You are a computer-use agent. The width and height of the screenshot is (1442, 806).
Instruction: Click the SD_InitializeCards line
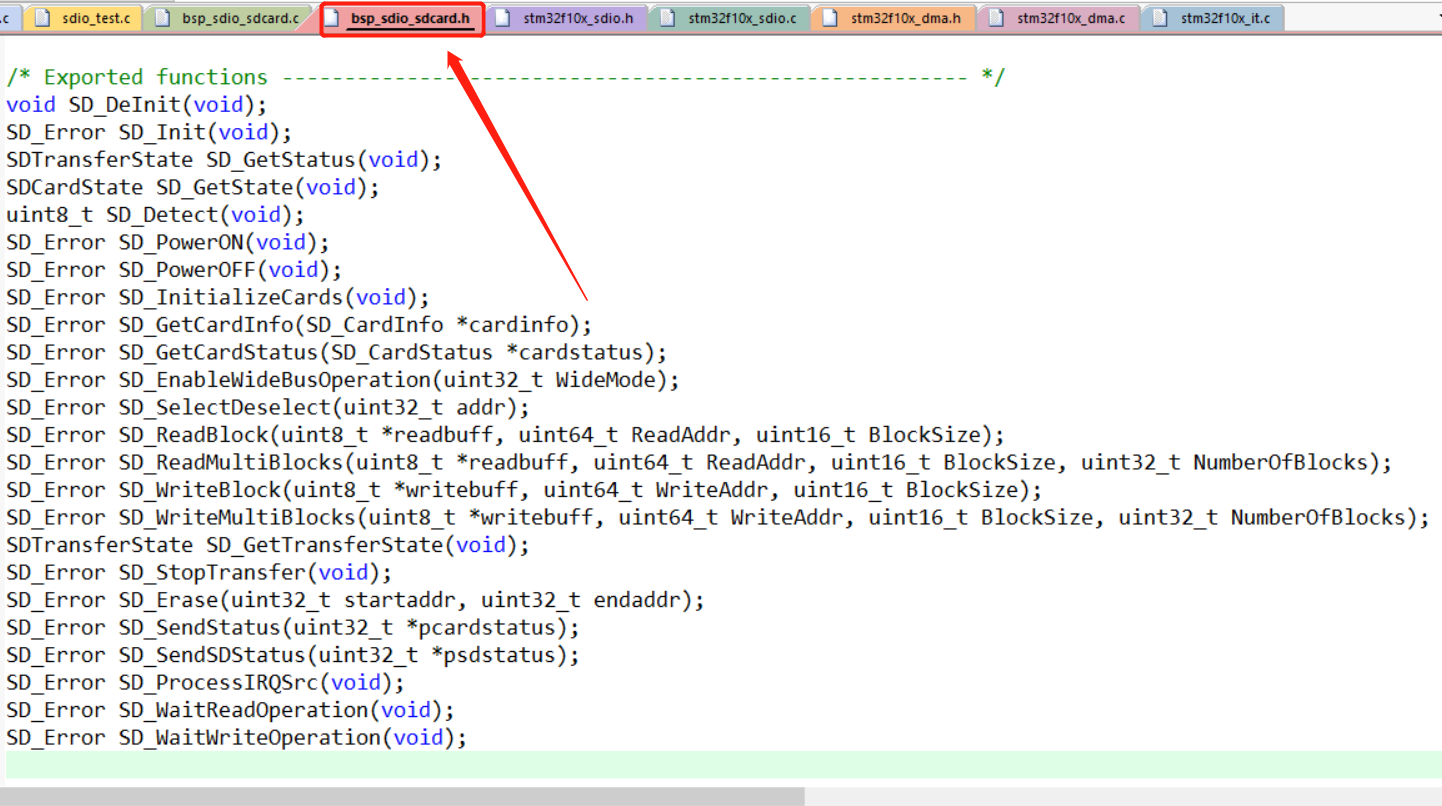point(218,297)
